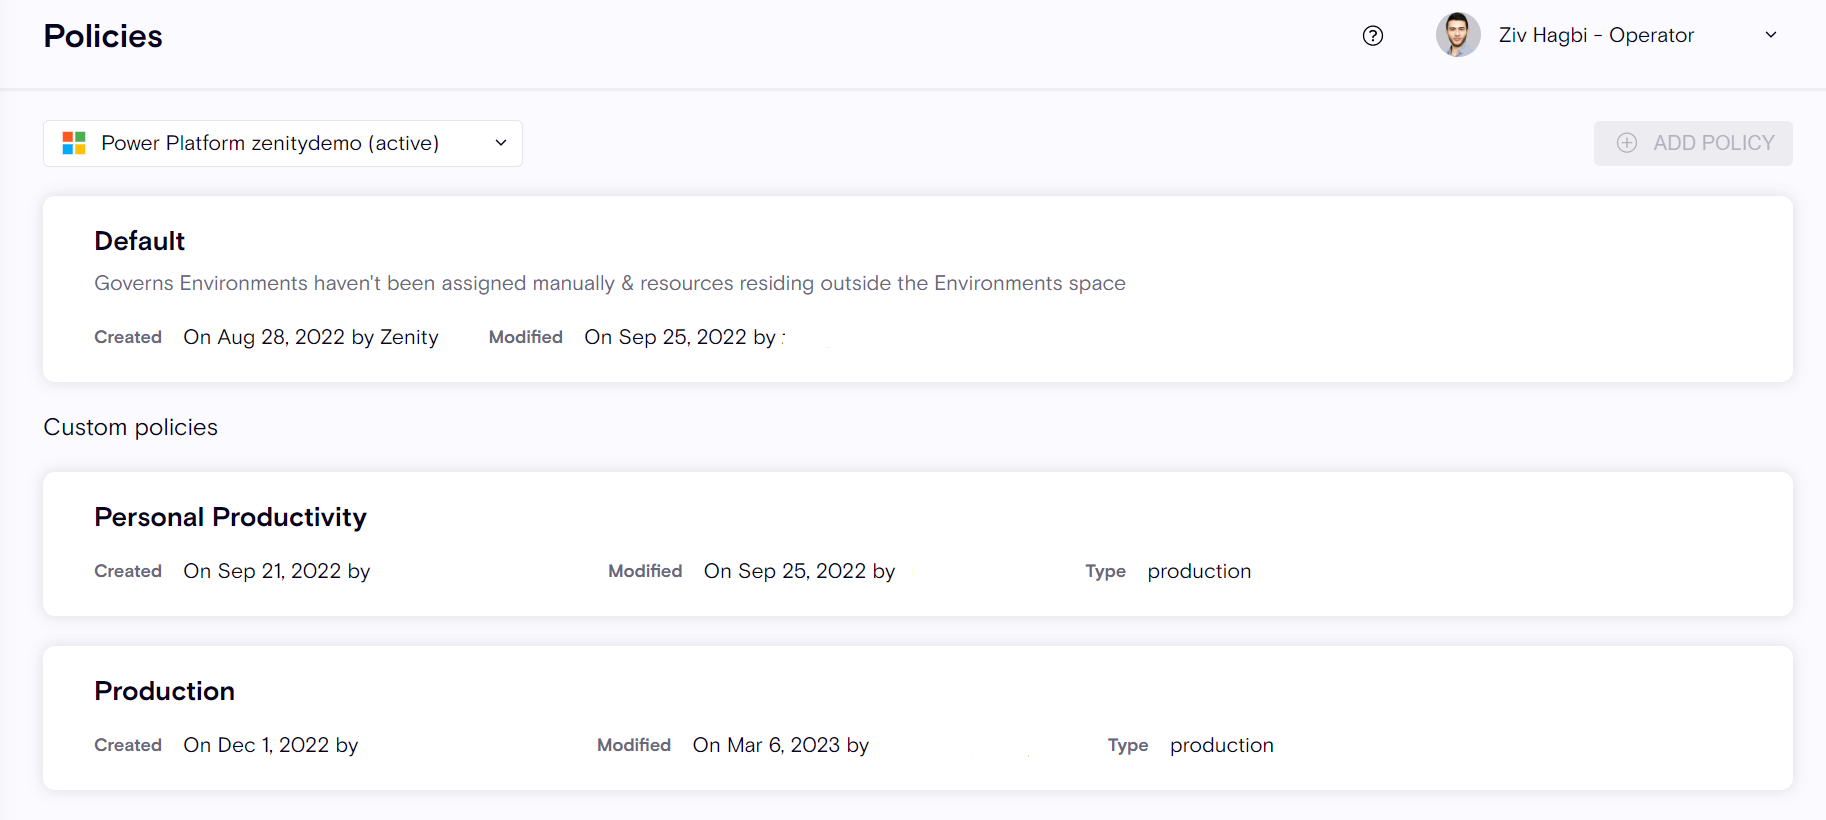This screenshot has width=1826, height=820.
Task: Click the Policies page heading
Action: [x=103, y=36]
